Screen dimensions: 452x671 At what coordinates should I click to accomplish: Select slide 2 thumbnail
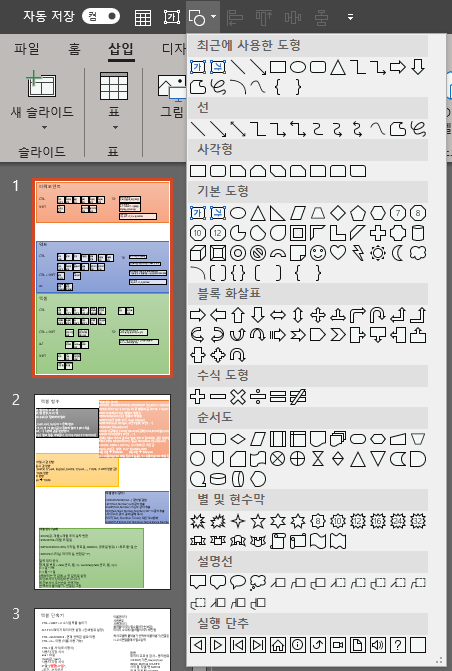(x=103, y=492)
